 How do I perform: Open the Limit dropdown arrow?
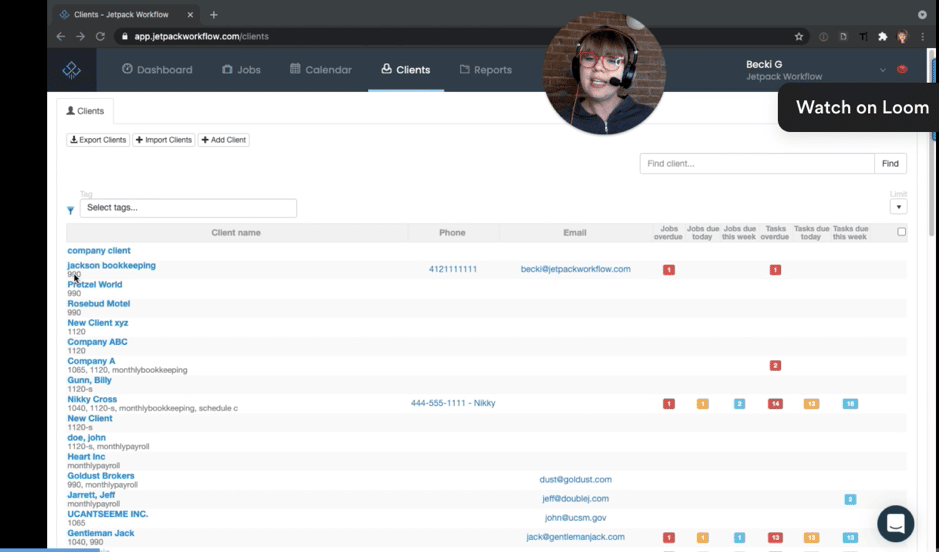click(x=898, y=207)
